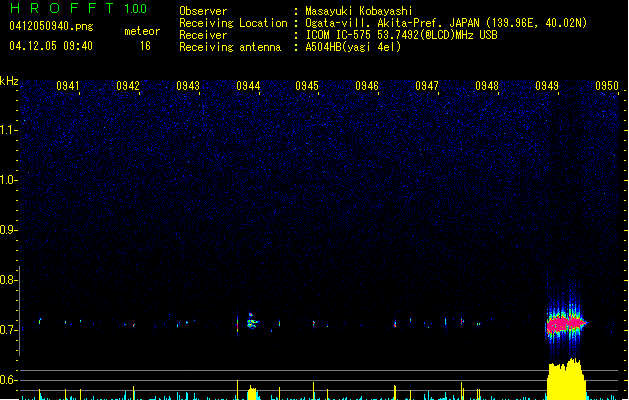Click the 1.0 kHz axis label
This screenshot has height=400, width=629.
coord(8,180)
